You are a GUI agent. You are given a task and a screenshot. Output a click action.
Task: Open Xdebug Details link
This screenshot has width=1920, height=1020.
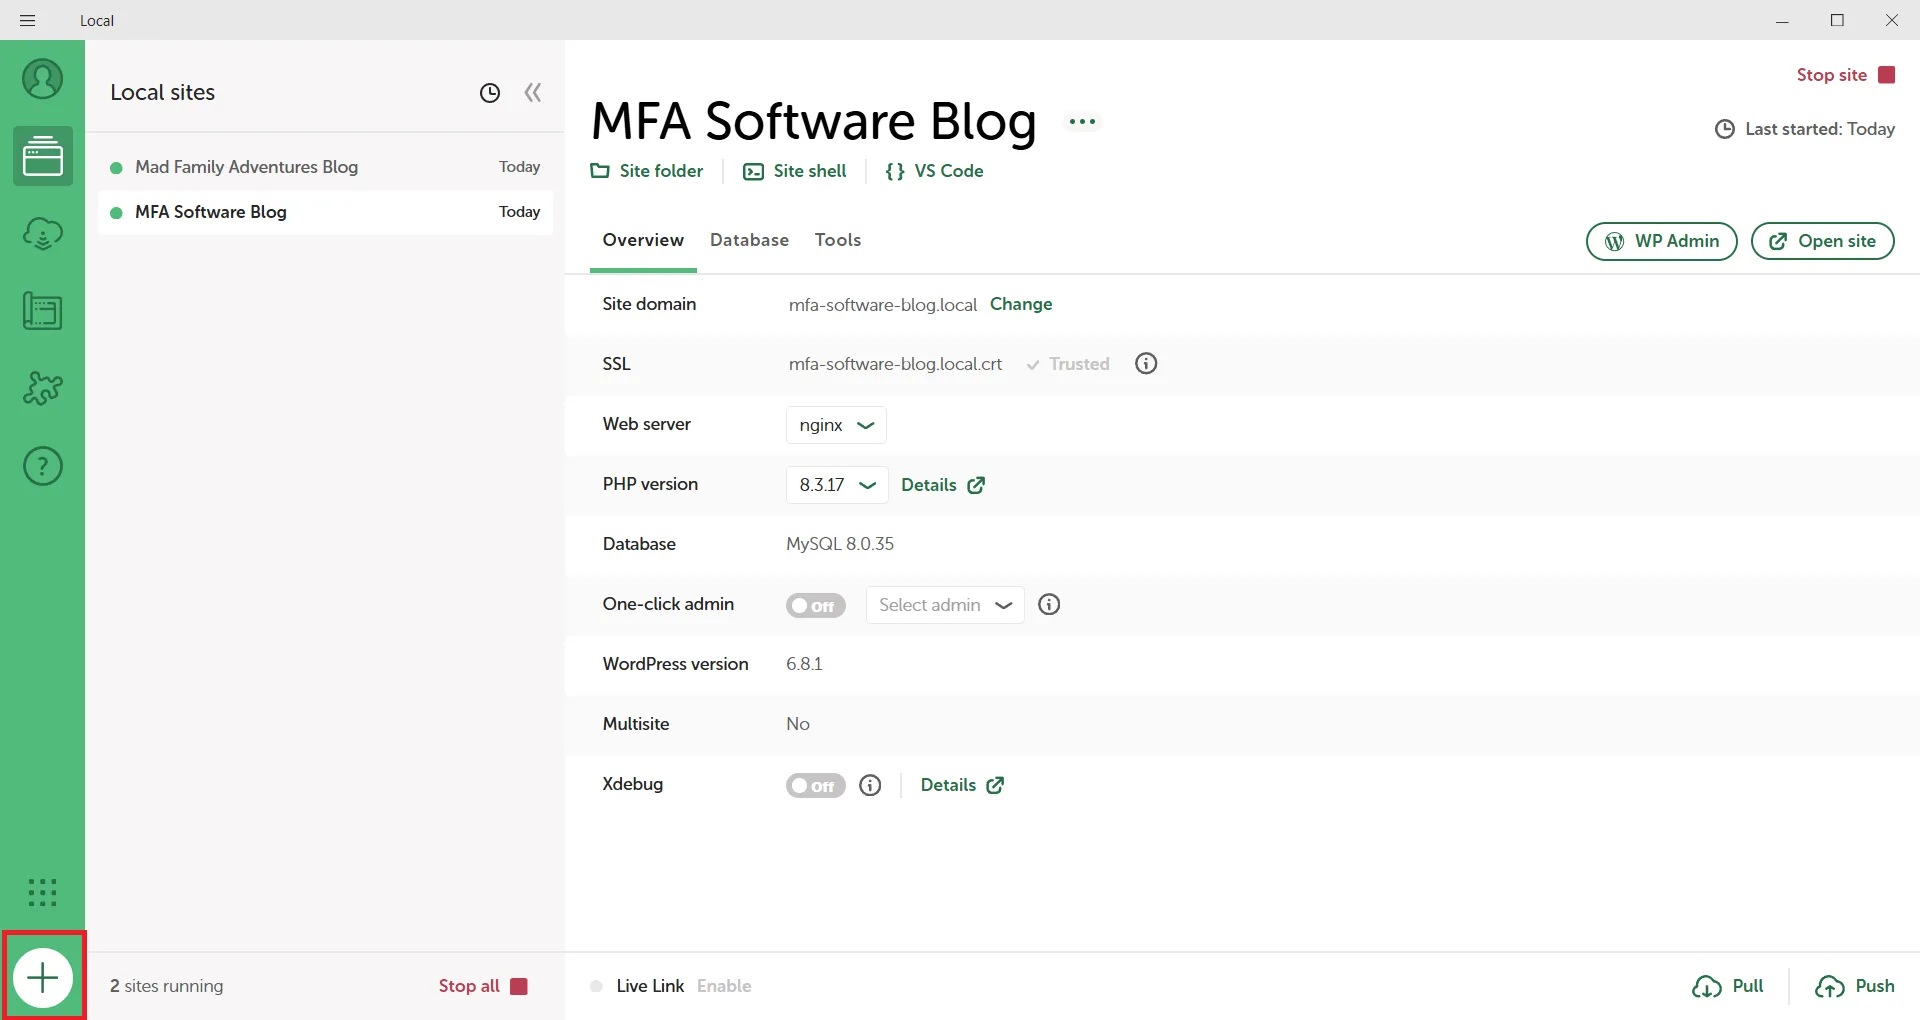click(x=962, y=785)
